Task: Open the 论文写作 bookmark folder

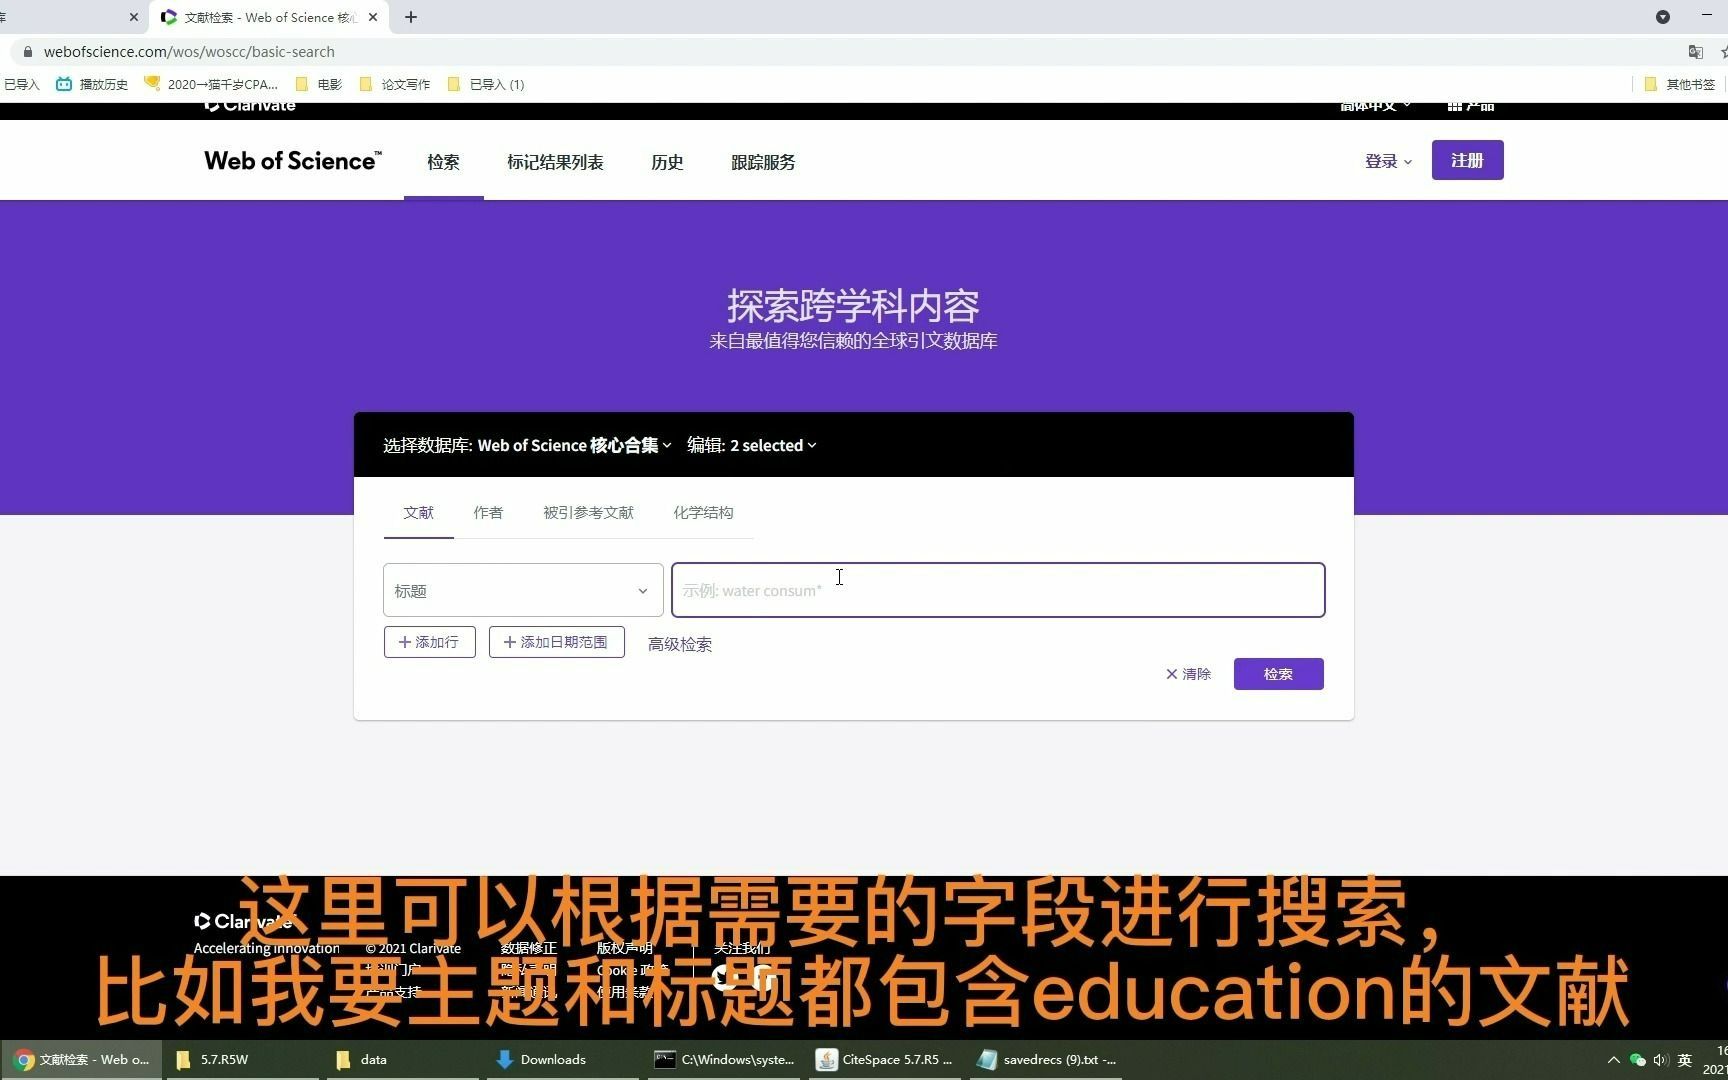Action: click(395, 84)
